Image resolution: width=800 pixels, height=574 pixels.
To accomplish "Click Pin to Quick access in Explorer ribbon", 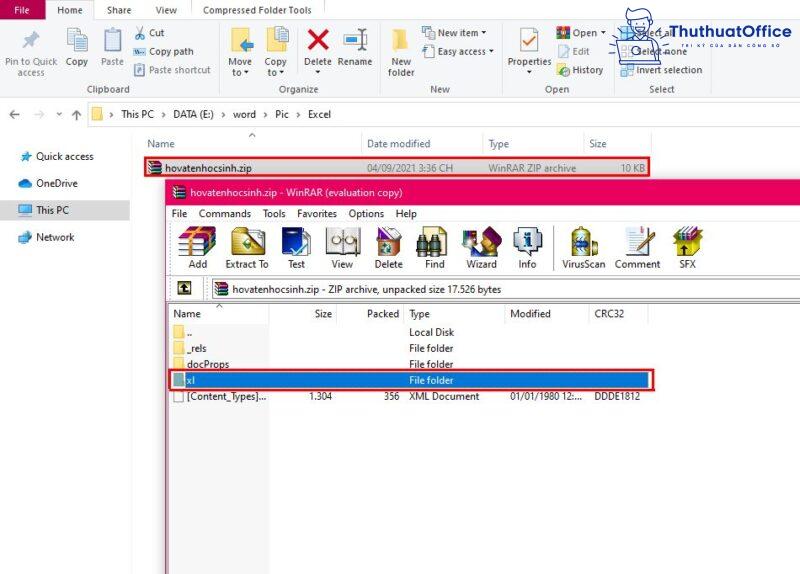I will [x=31, y=54].
